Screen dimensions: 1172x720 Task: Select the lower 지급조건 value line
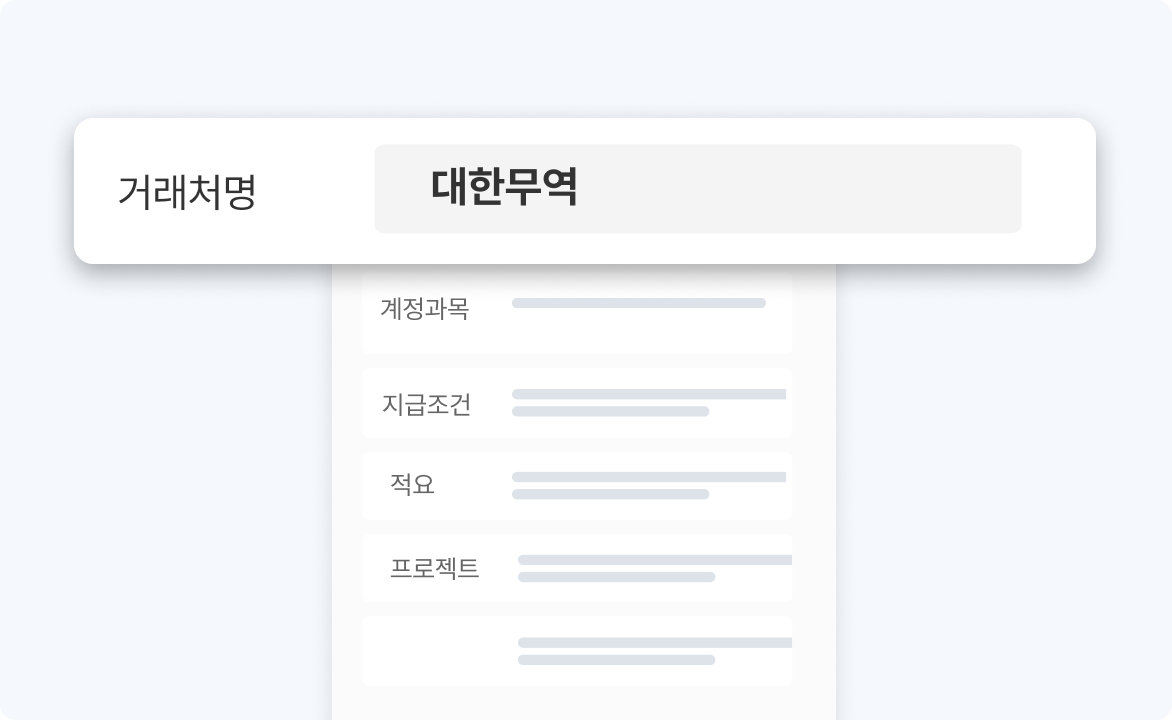[x=610, y=411]
